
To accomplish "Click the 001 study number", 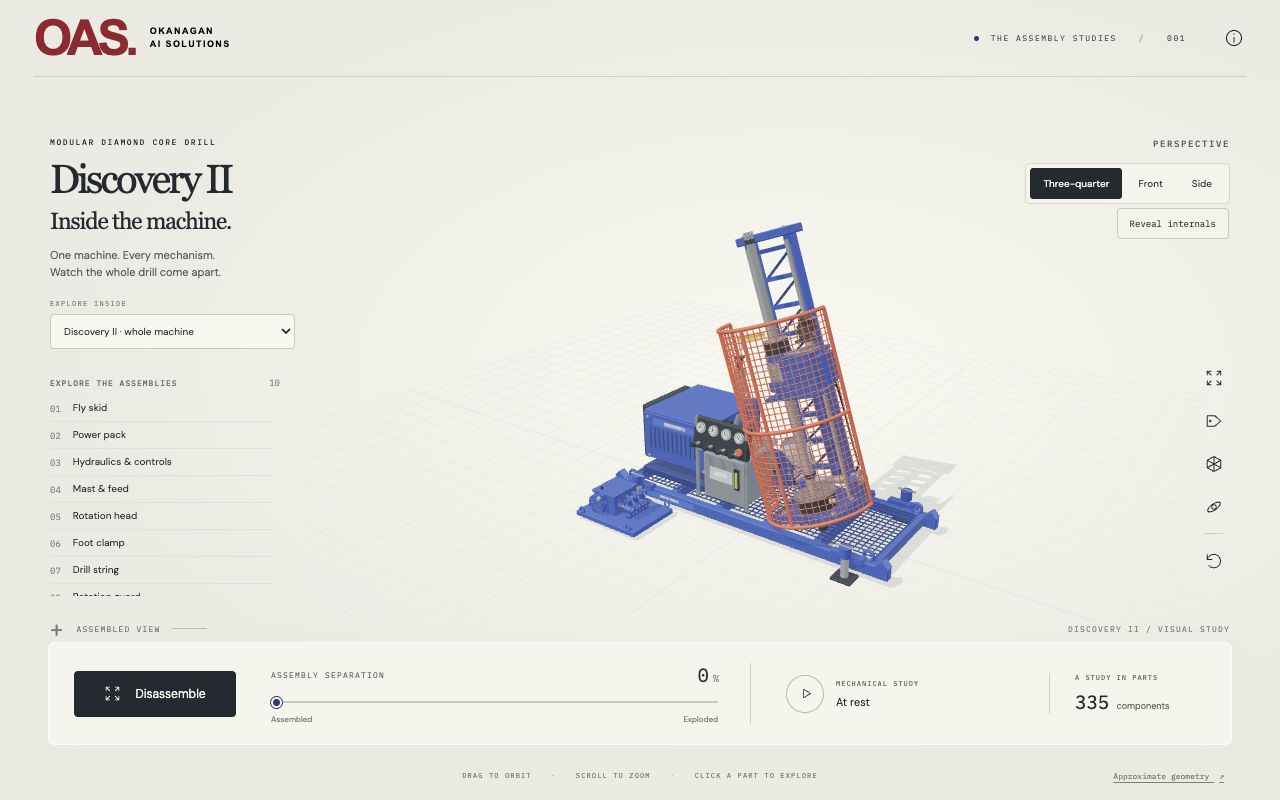I will (1176, 39).
